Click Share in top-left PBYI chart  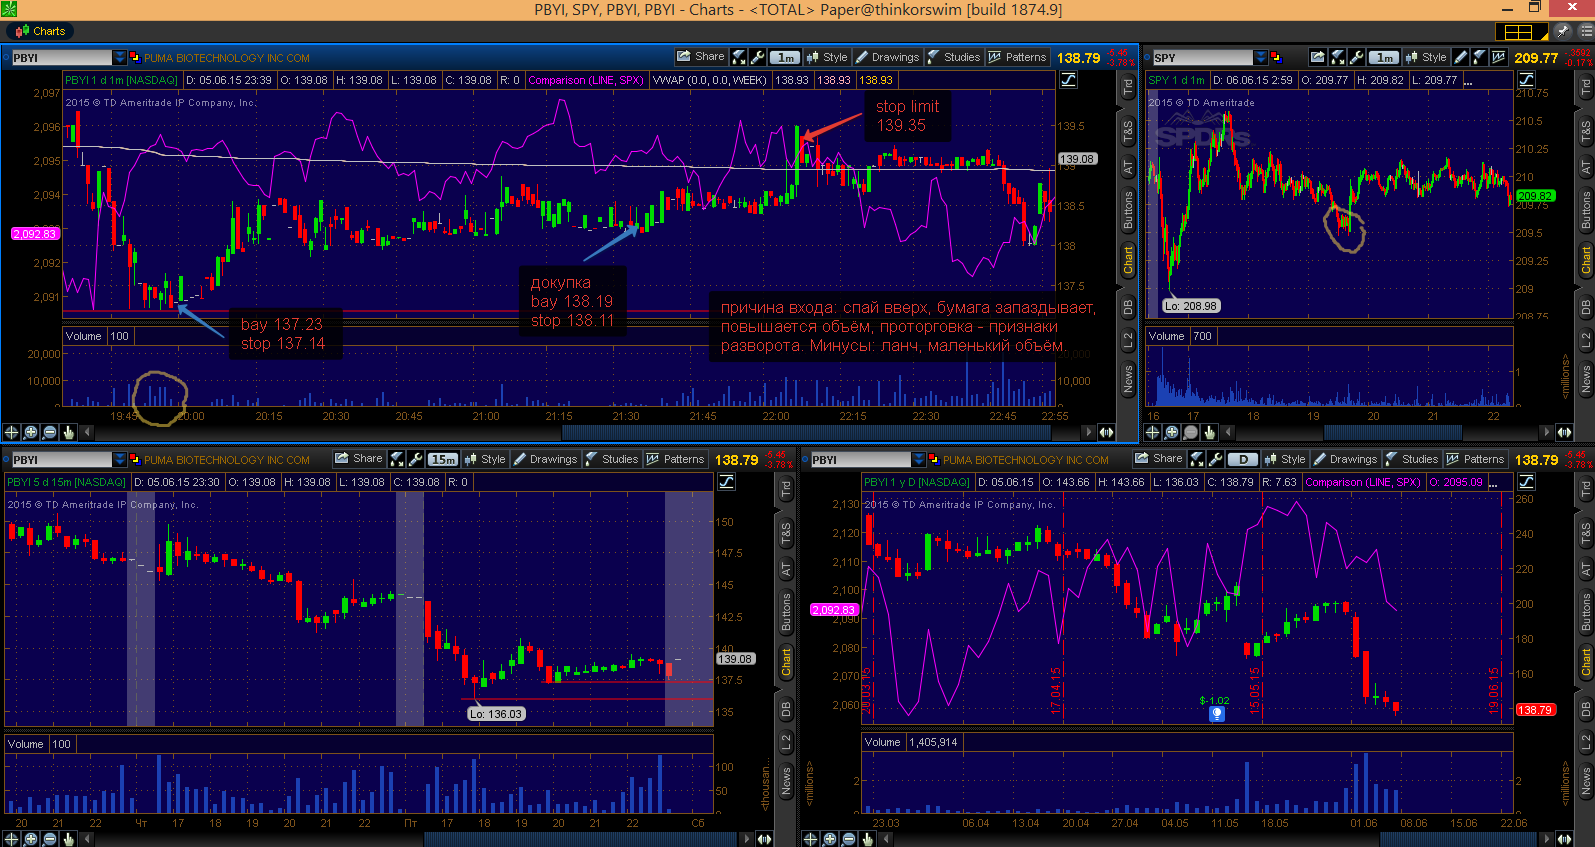(x=700, y=57)
